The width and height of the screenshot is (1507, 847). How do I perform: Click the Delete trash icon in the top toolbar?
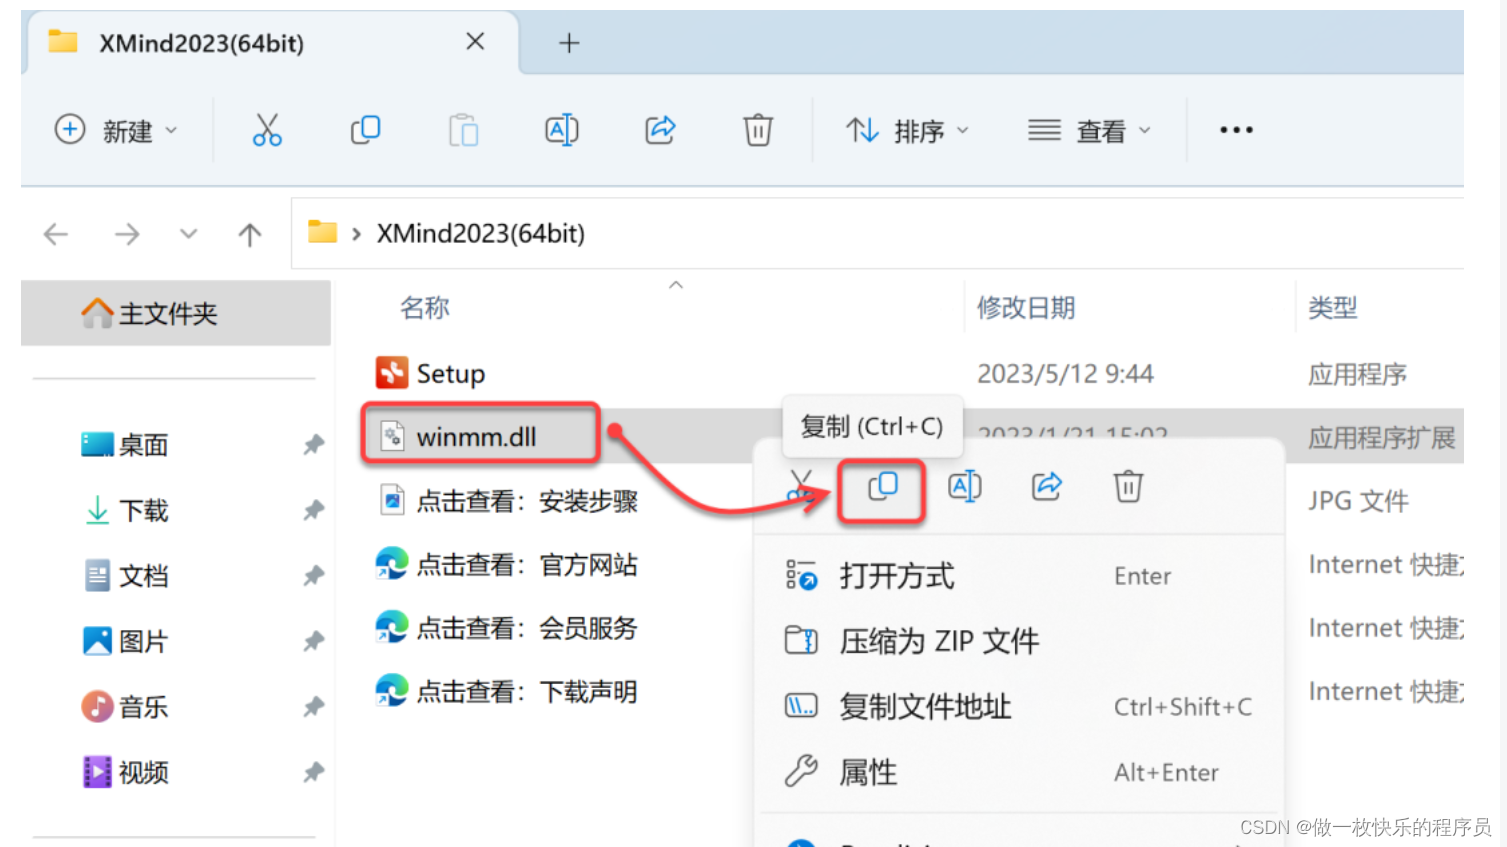(758, 130)
